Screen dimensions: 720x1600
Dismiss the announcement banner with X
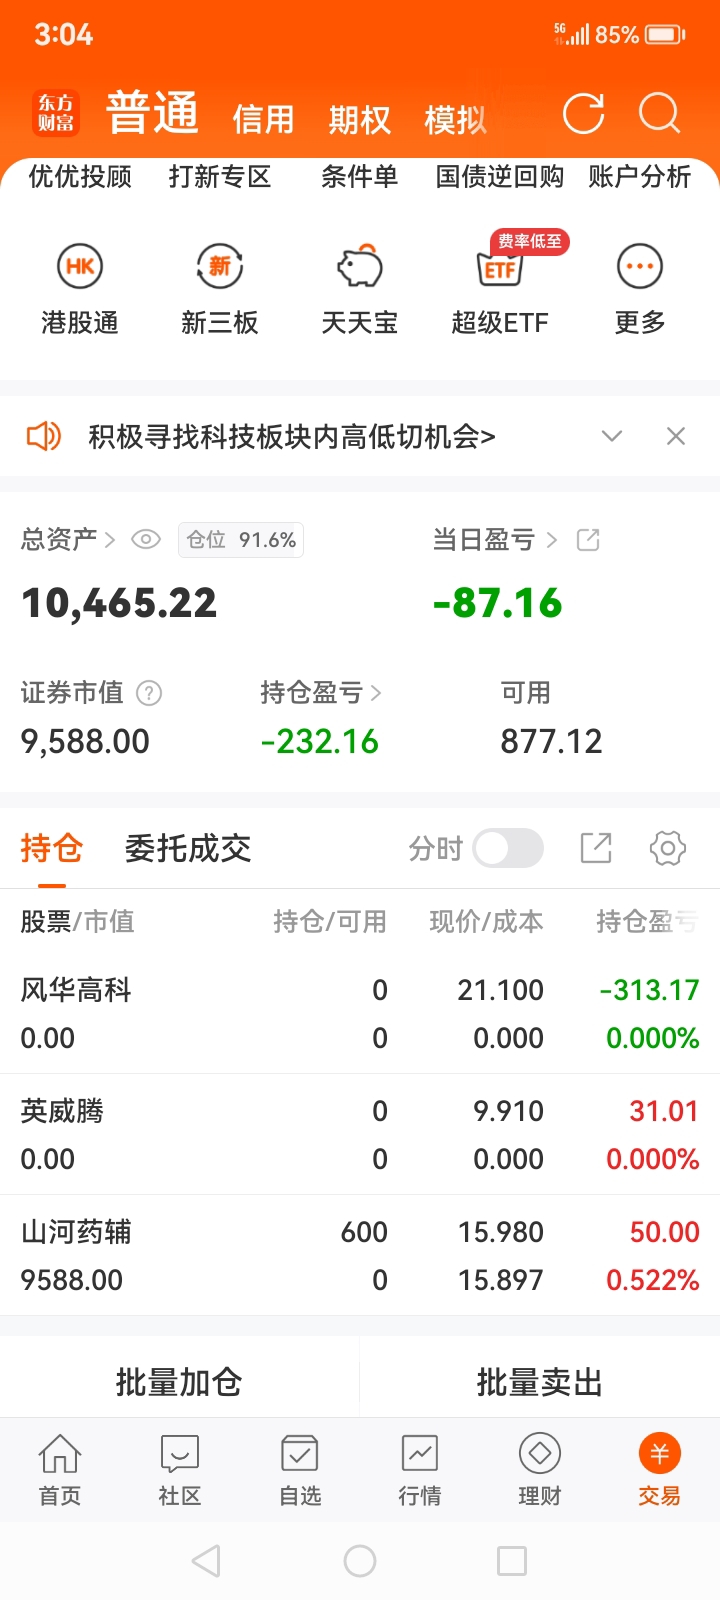tap(676, 436)
